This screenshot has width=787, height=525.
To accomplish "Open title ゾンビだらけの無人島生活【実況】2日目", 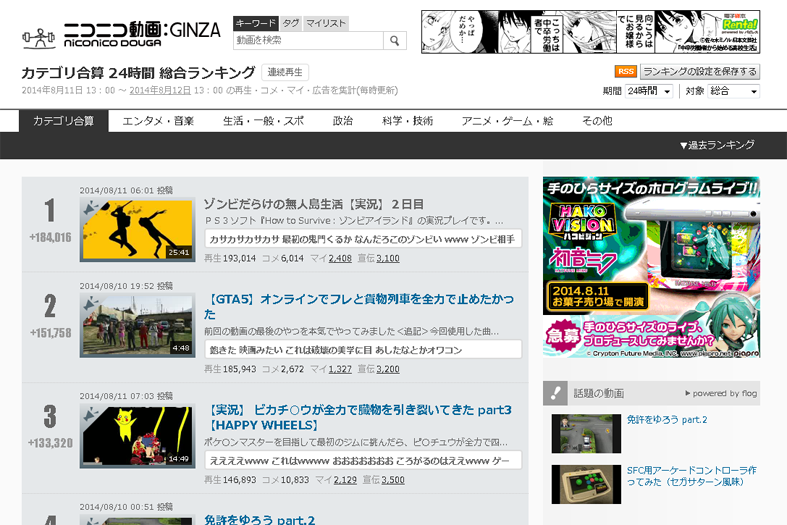I will point(314,204).
